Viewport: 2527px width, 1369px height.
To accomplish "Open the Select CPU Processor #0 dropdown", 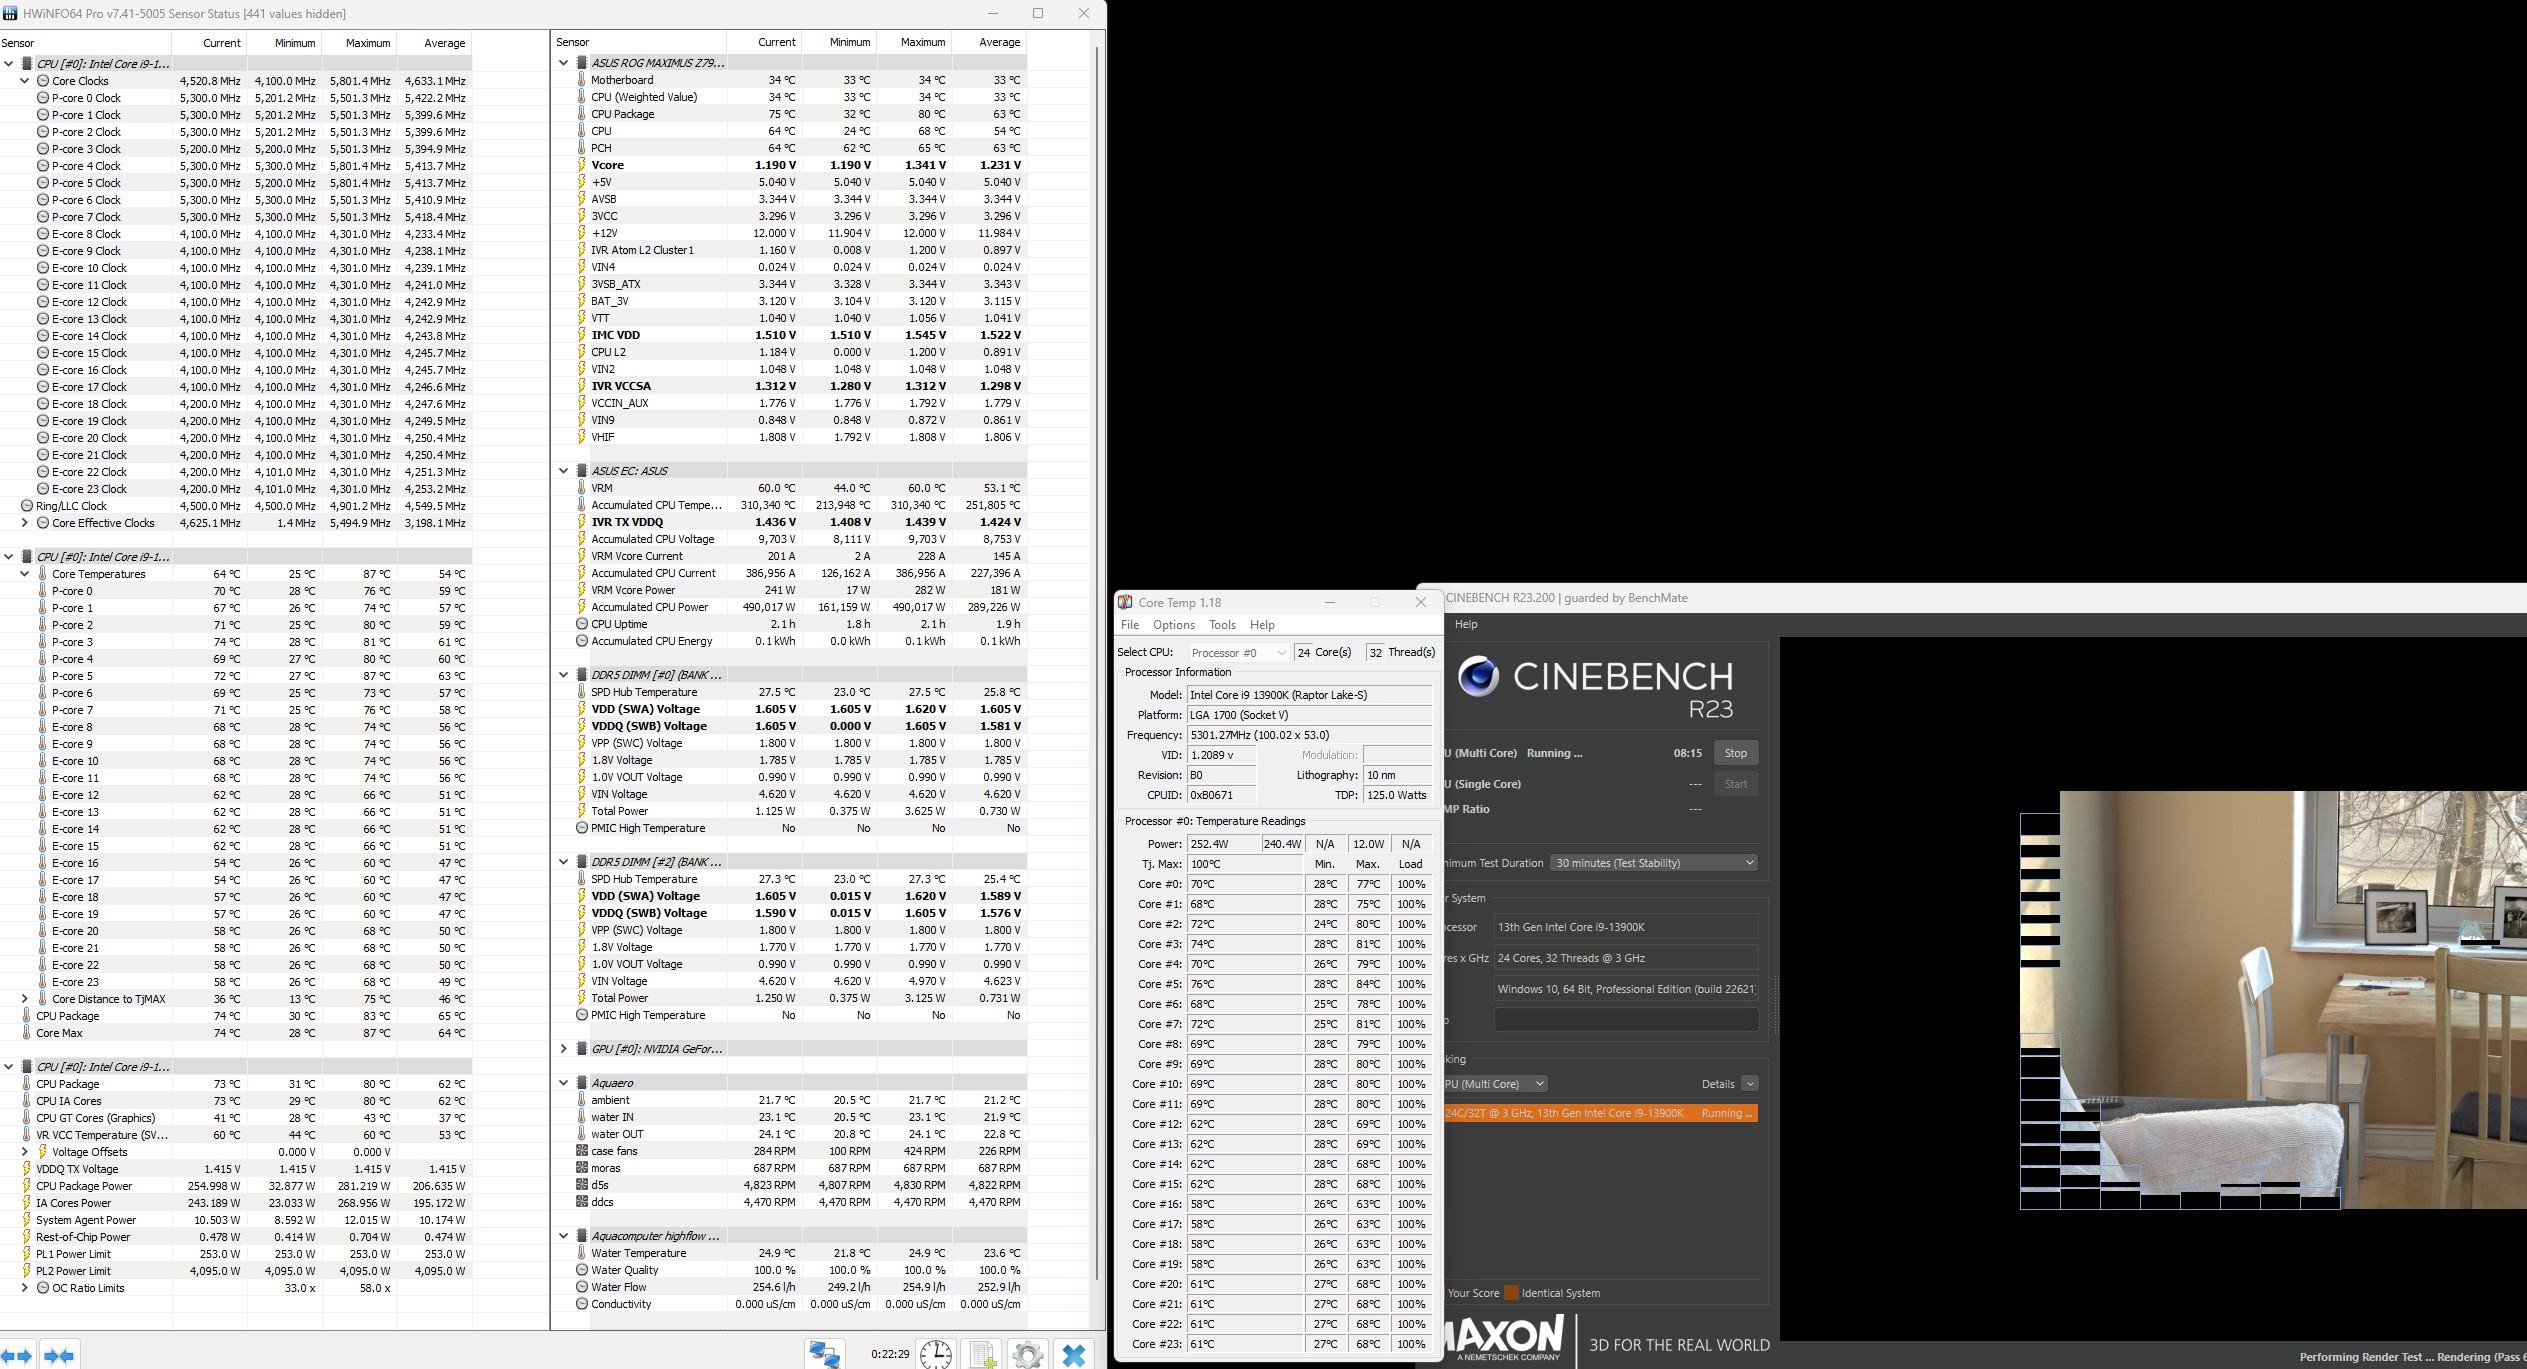I will click(x=1238, y=653).
